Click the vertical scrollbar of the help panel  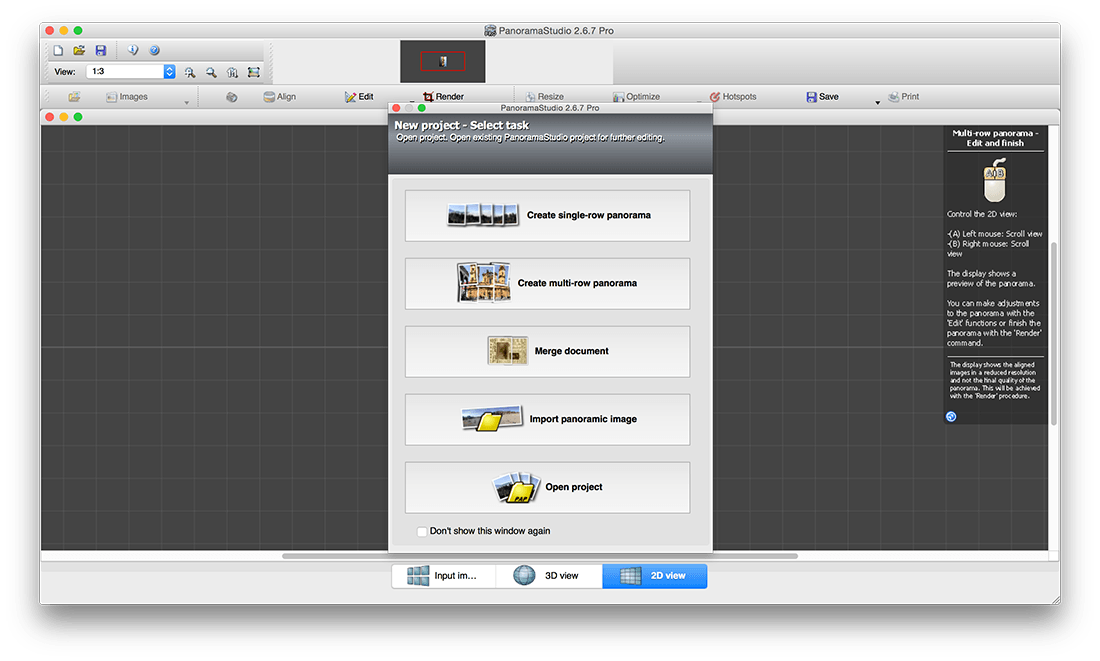pyautogui.click(x=1053, y=333)
